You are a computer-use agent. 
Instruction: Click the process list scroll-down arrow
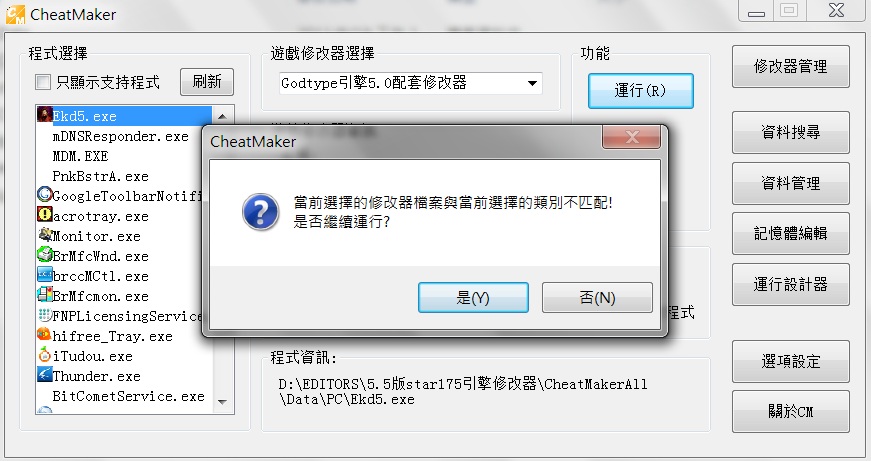[x=223, y=402]
